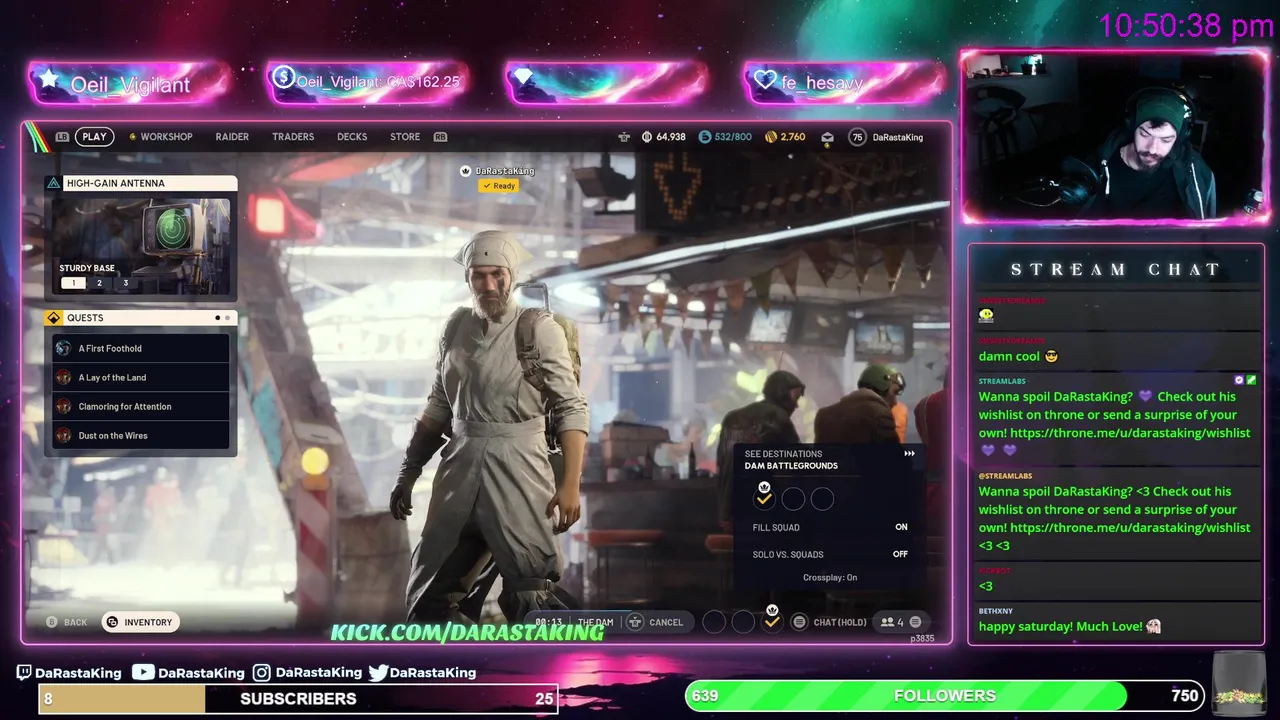Image resolution: width=1280 pixels, height=720 pixels.
Task: Click third empty squad slot in panel
Action: click(822, 498)
